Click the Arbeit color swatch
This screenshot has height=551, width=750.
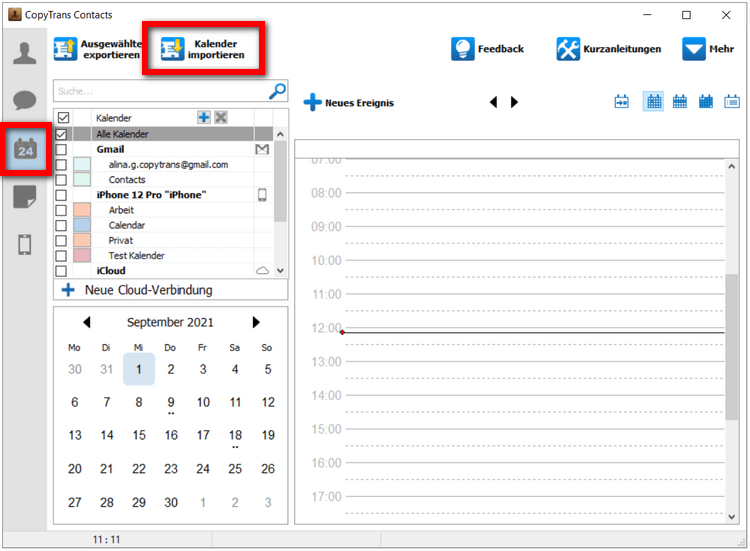pyautogui.click(x=82, y=210)
